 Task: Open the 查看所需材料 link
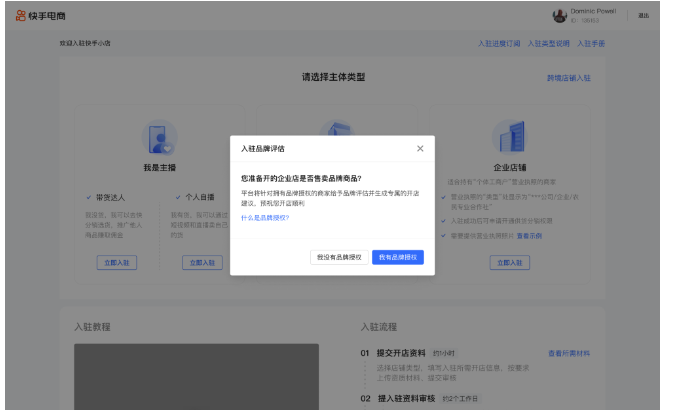[x=568, y=353]
